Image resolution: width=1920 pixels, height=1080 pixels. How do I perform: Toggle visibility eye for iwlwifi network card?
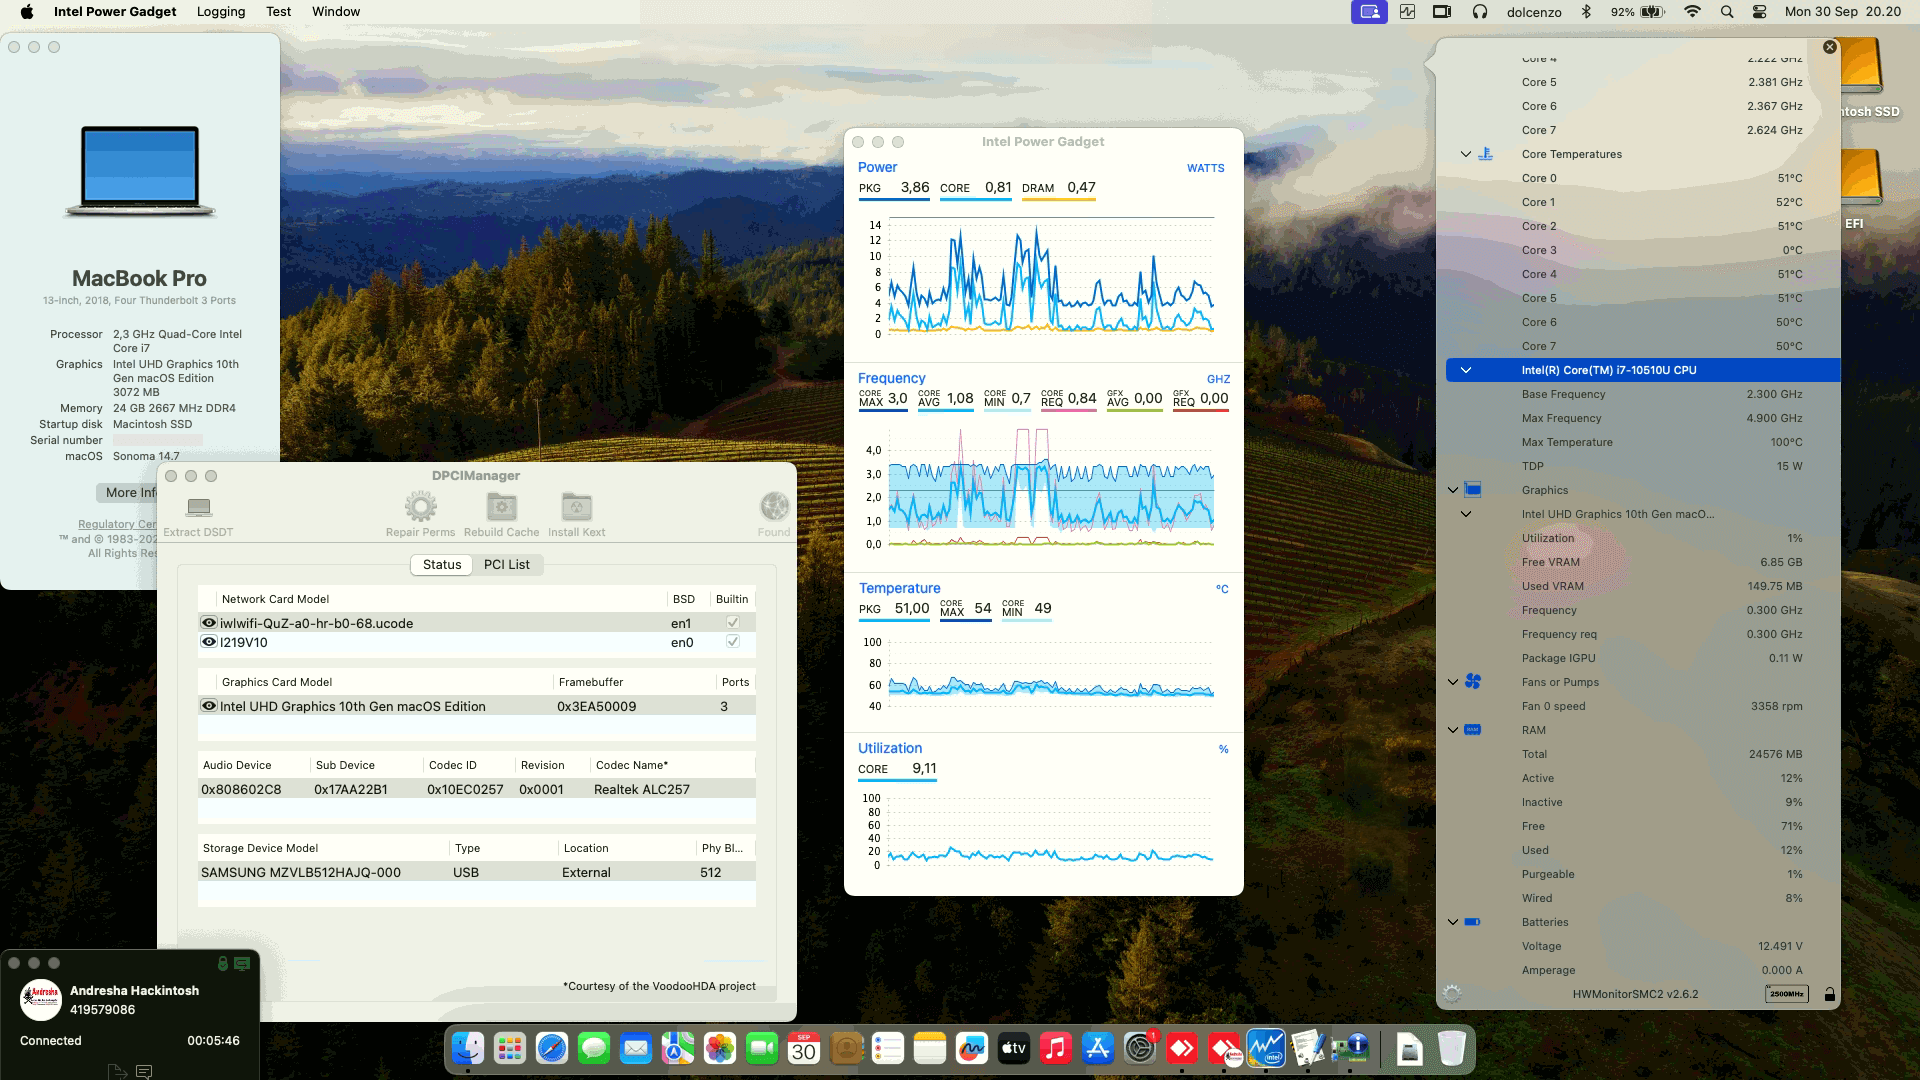208,622
